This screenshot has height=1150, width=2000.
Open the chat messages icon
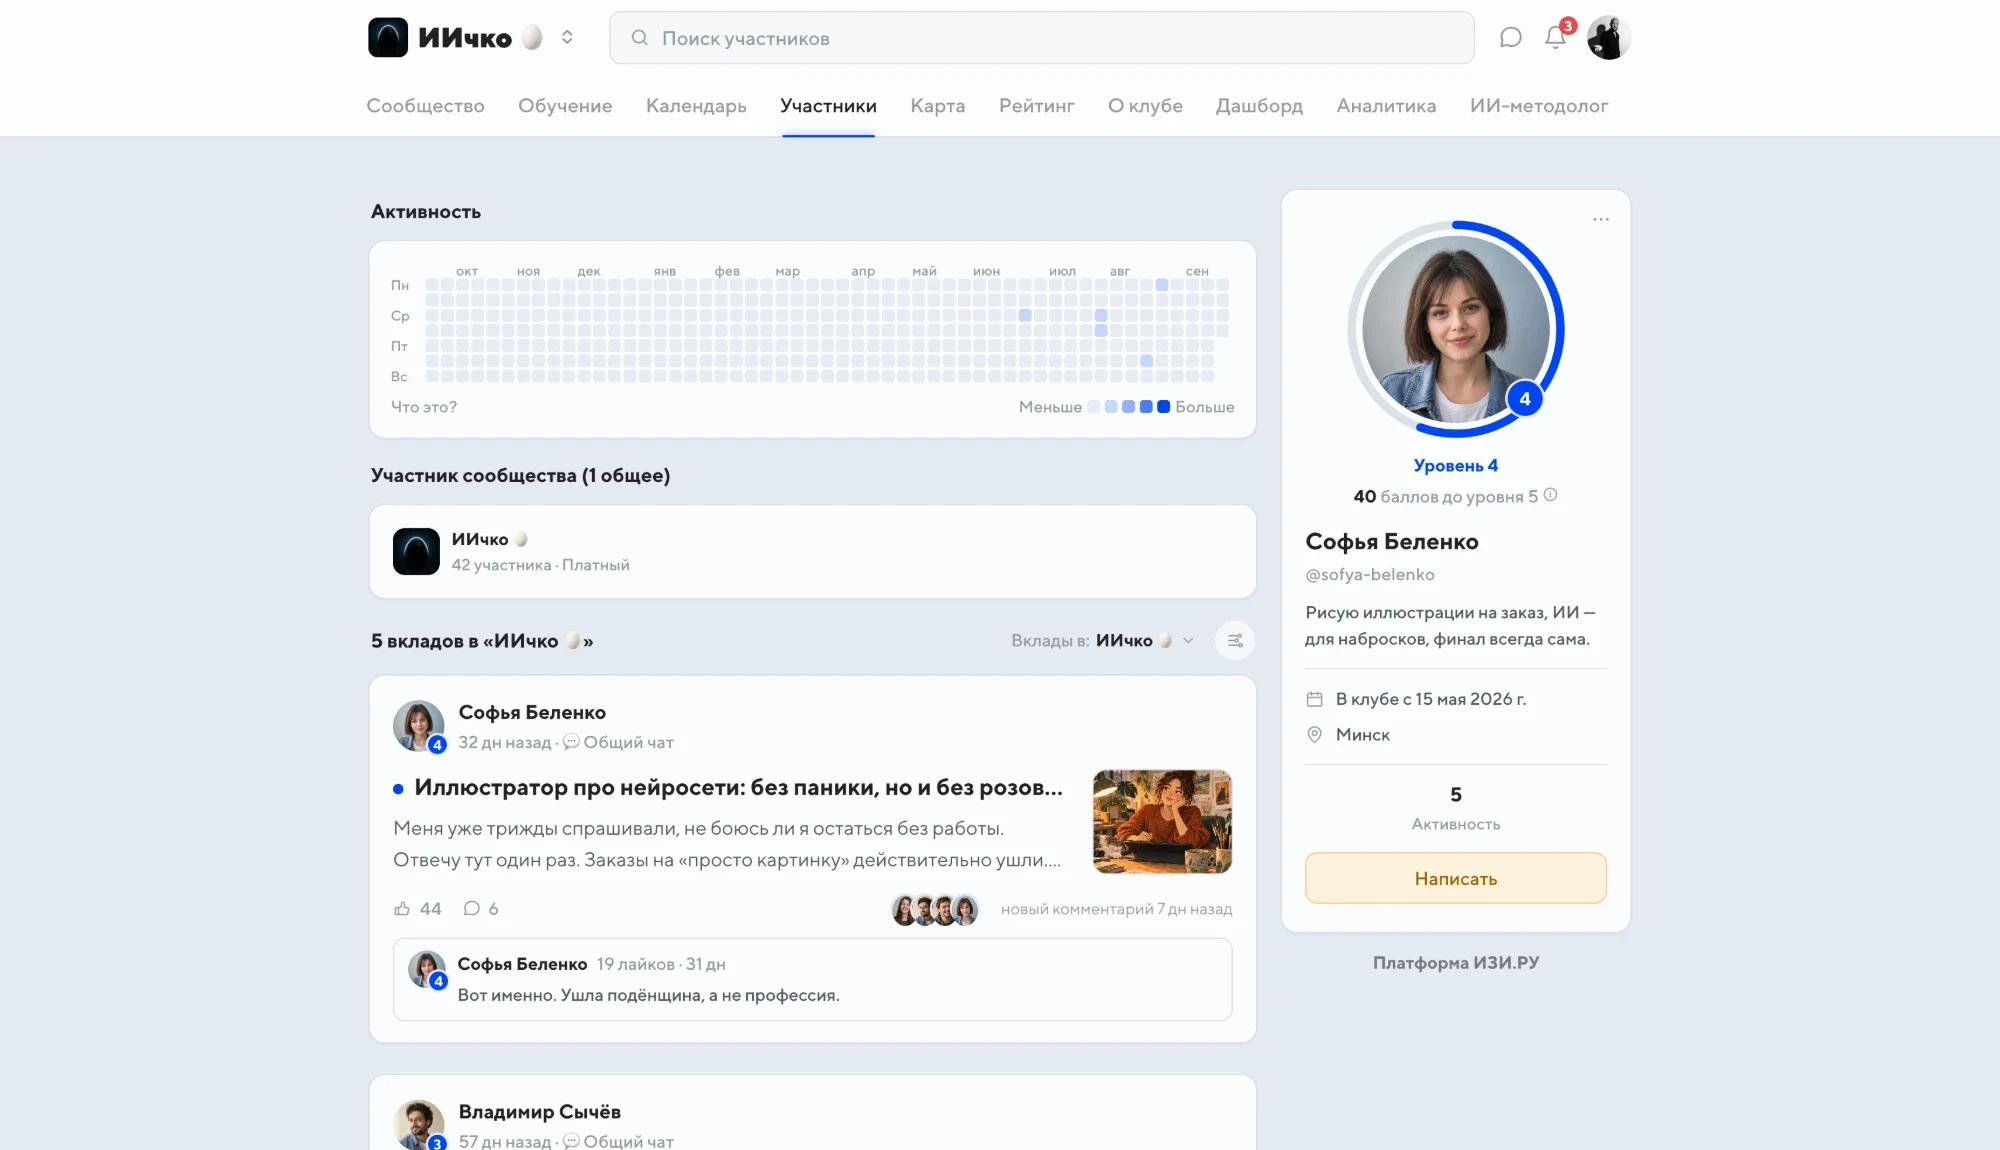(x=1510, y=38)
